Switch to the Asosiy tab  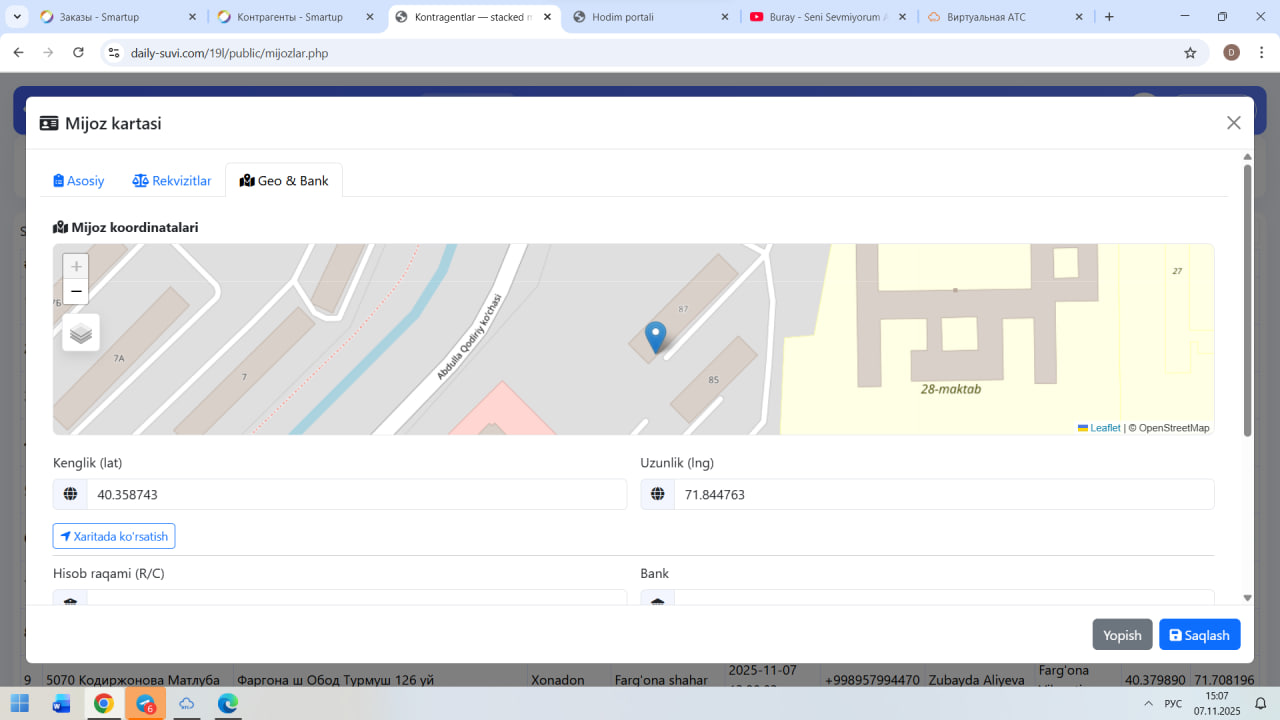(79, 181)
